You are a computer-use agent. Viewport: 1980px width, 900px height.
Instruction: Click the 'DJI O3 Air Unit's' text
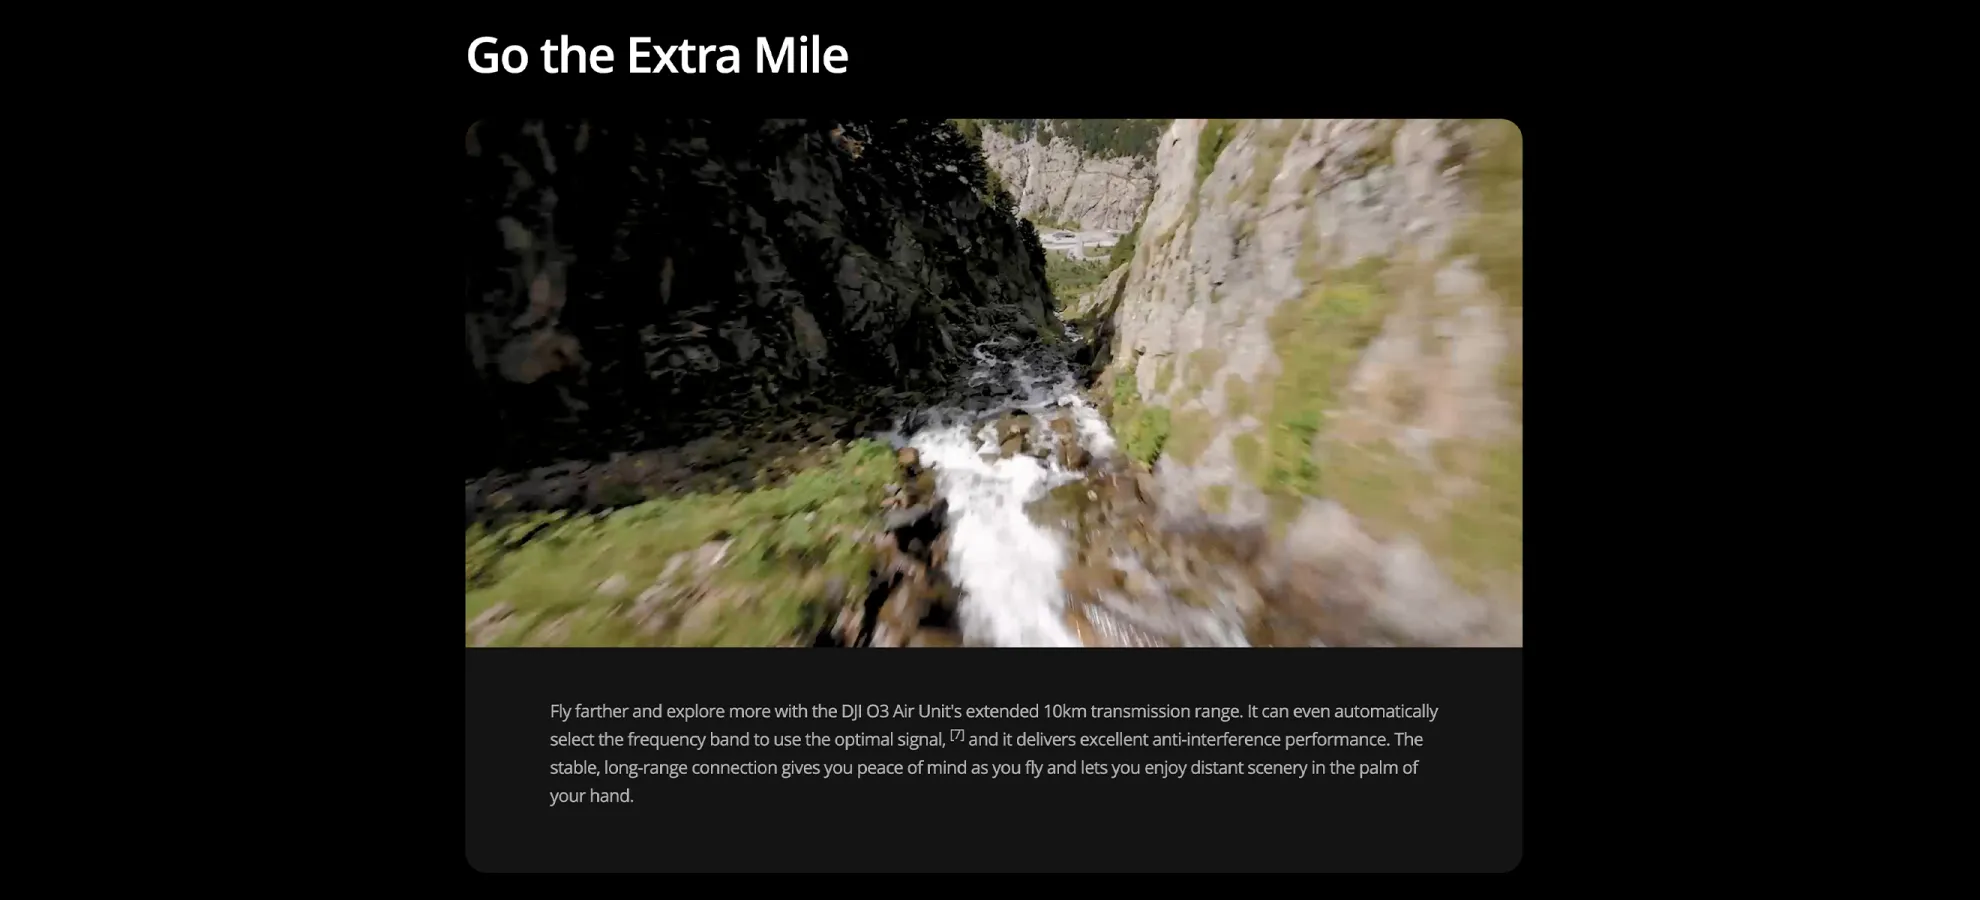point(901,711)
